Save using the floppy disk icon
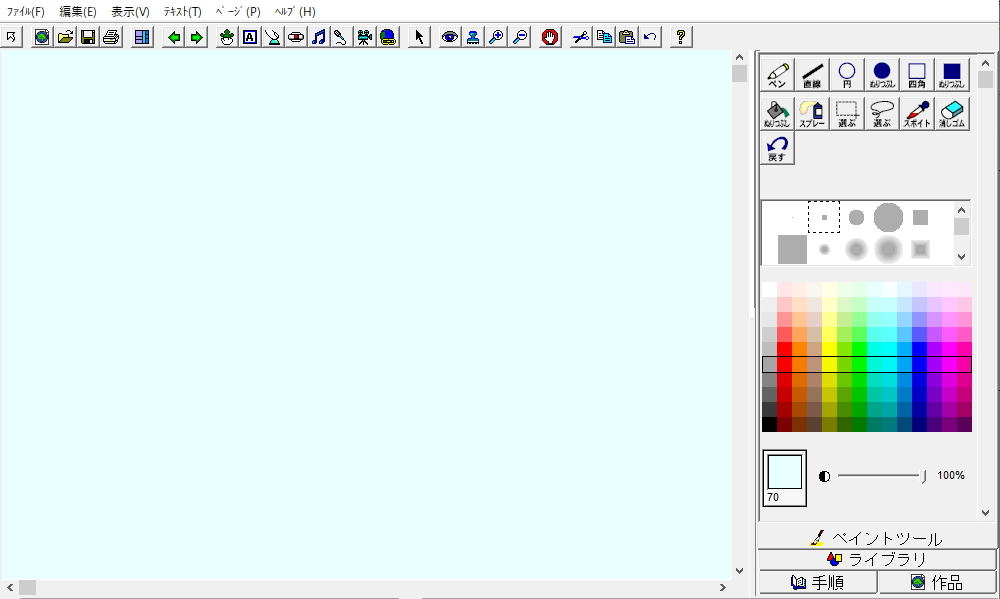The image size is (1000, 599). click(x=88, y=37)
